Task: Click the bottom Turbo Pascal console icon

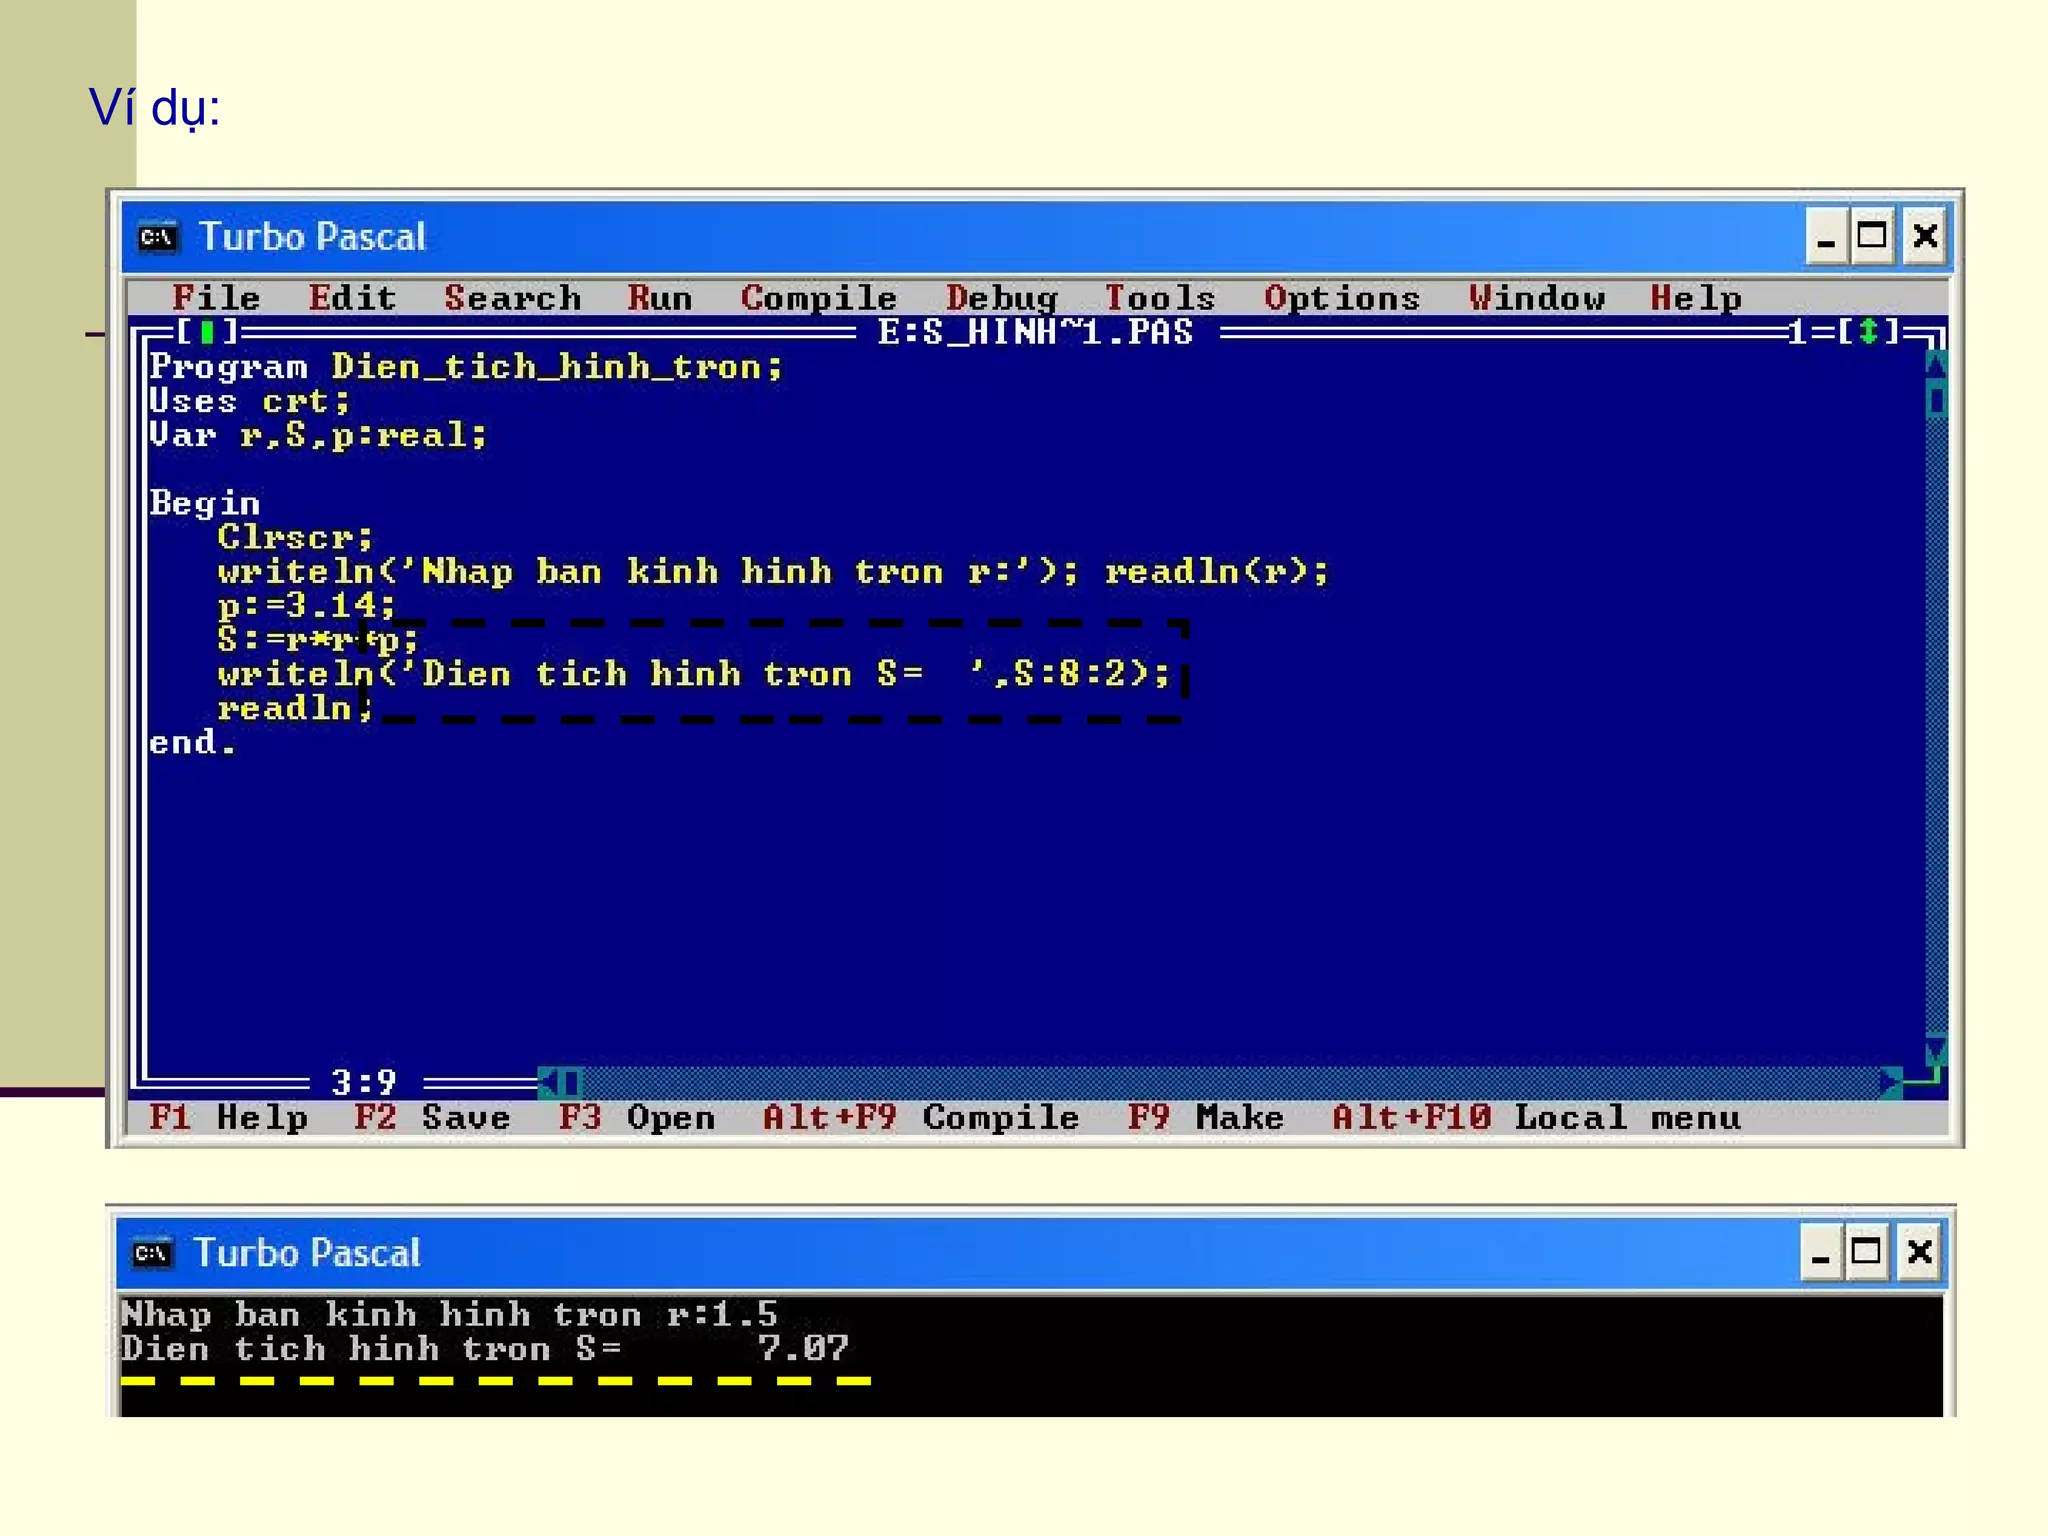Action: pyautogui.click(x=152, y=1253)
